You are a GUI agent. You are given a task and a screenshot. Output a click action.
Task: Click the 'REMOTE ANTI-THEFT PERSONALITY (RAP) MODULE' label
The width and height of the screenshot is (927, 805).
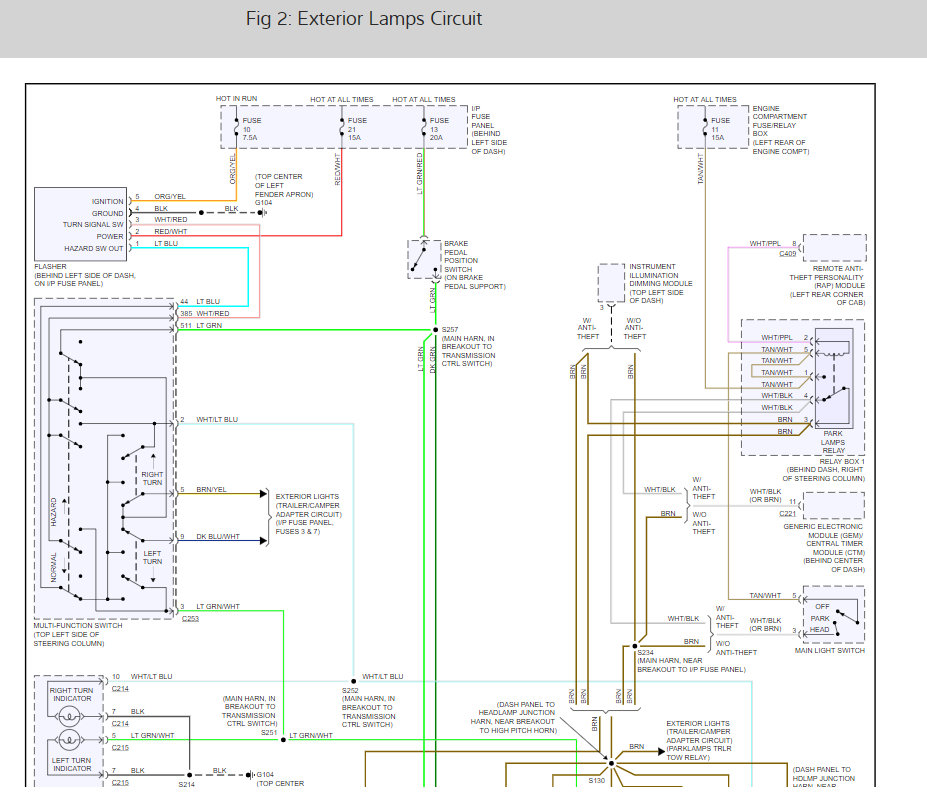(827, 285)
